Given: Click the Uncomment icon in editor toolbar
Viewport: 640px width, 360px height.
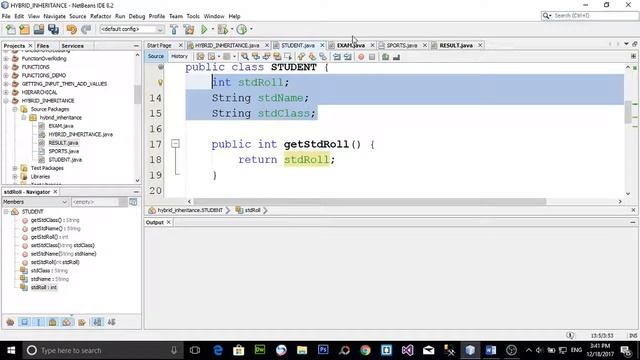Looking at the screenshot, I should point(396,57).
